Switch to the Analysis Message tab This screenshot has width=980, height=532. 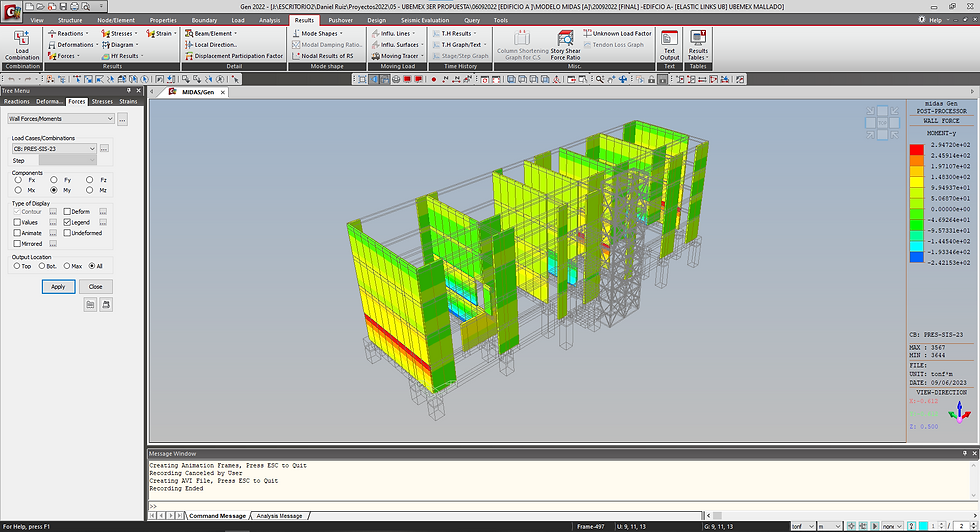click(x=279, y=516)
